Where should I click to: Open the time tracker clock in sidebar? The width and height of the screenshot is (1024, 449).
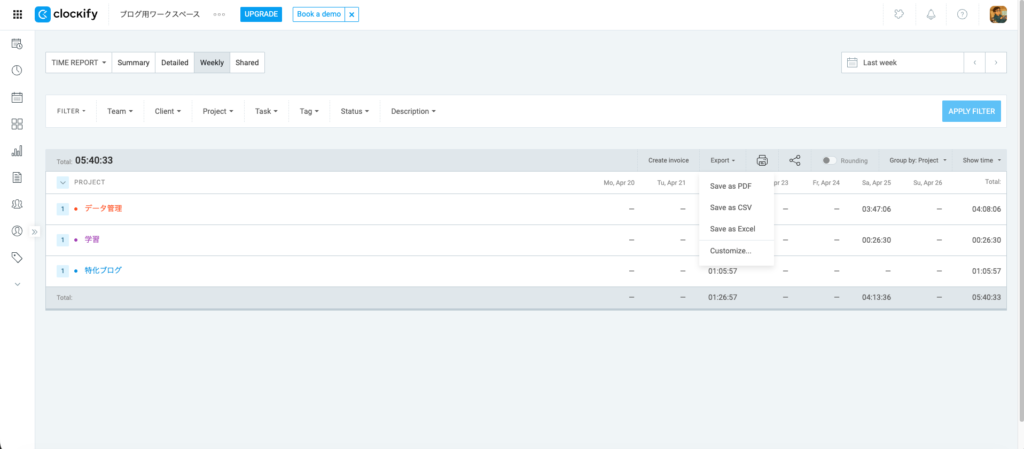pos(17,70)
